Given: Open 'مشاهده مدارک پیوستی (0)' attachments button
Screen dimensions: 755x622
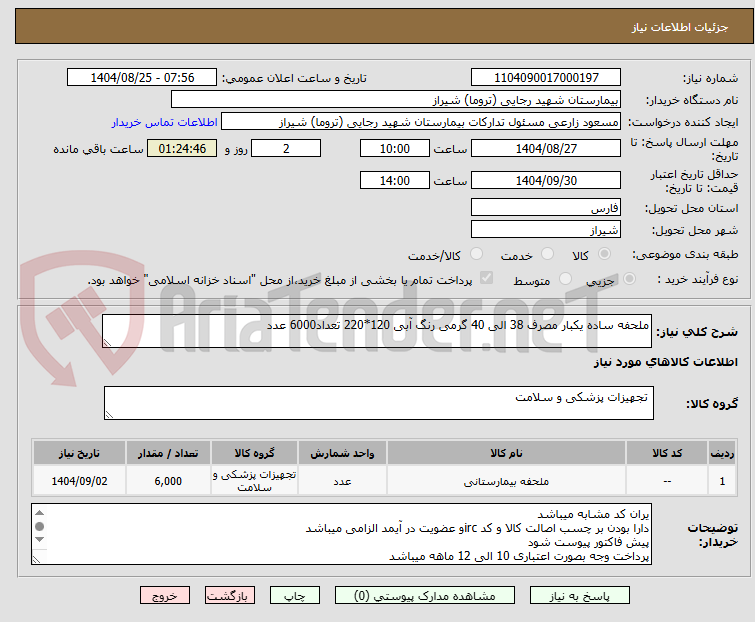Looking at the screenshot, I should pyautogui.click(x=425, y=596).
